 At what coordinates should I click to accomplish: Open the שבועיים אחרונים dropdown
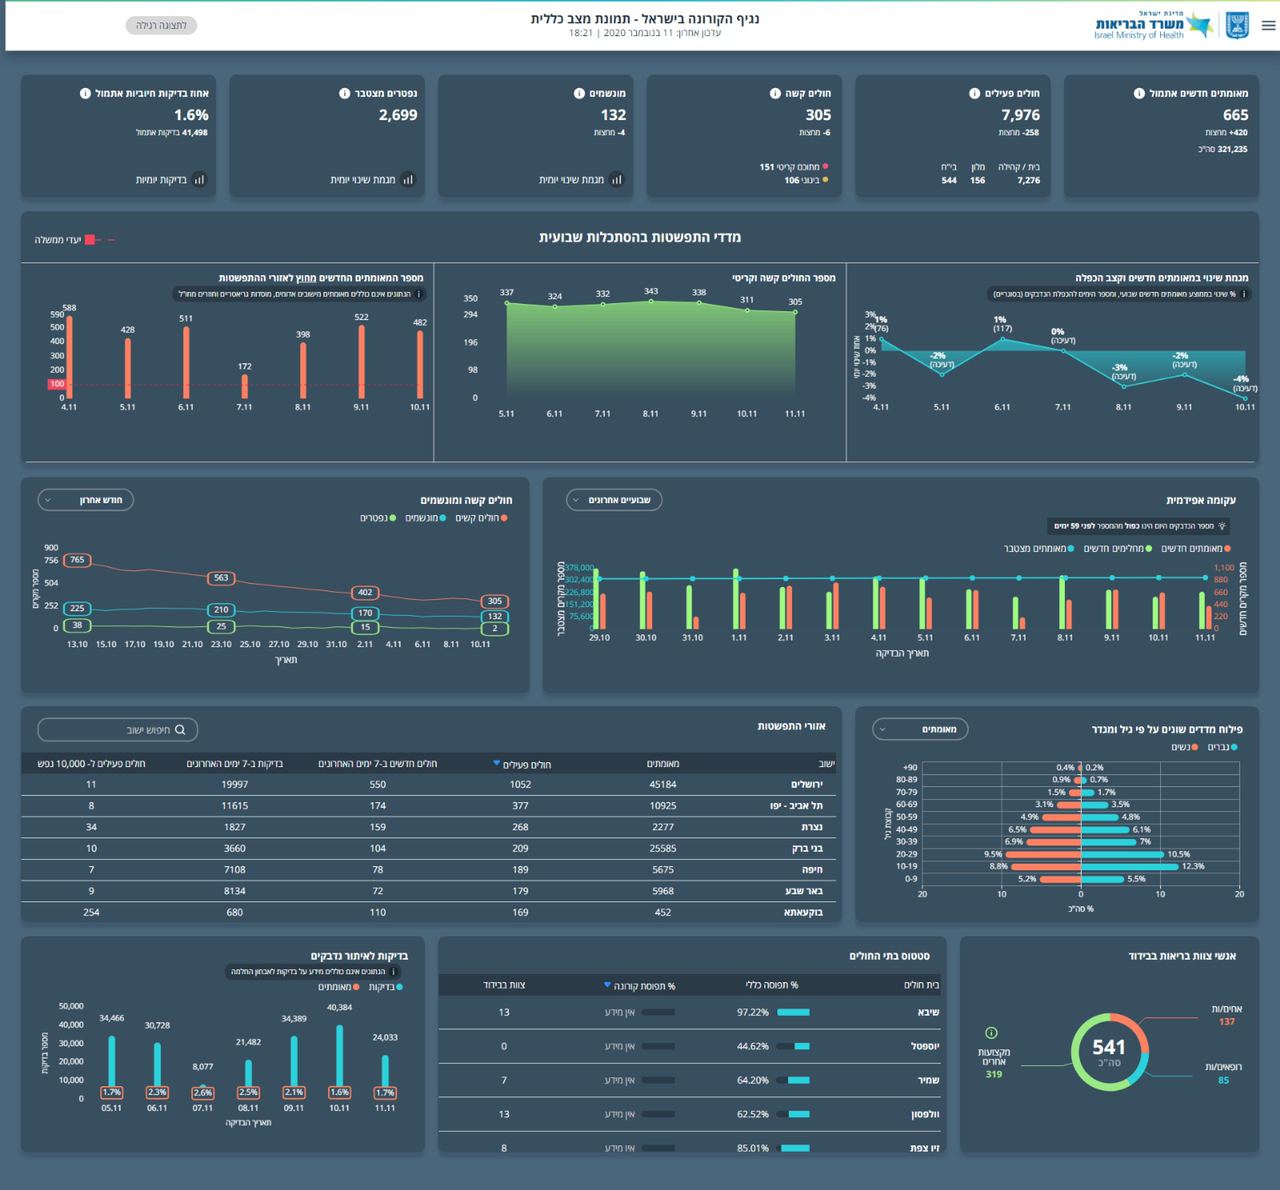click(614, 500)
